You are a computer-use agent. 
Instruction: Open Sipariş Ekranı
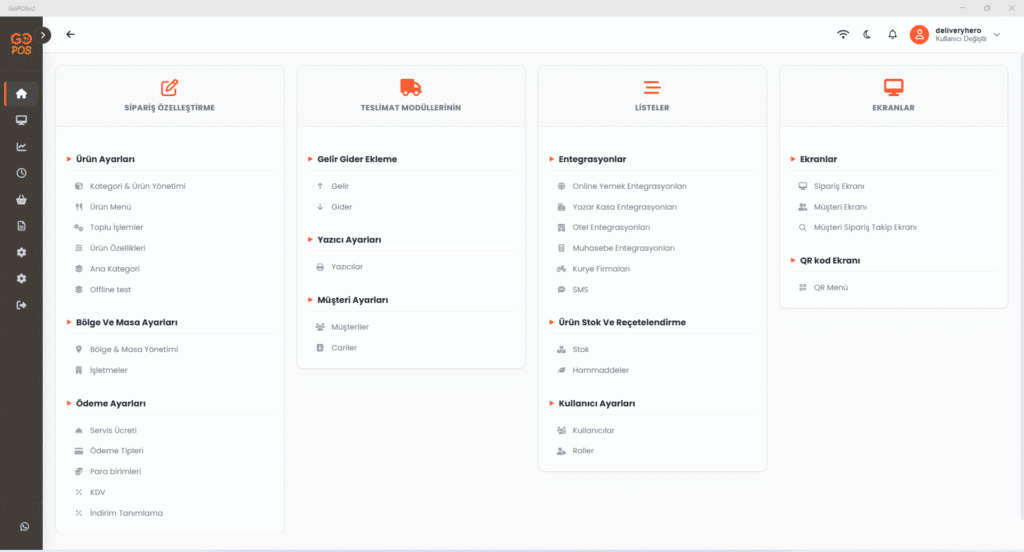[838, 186]
